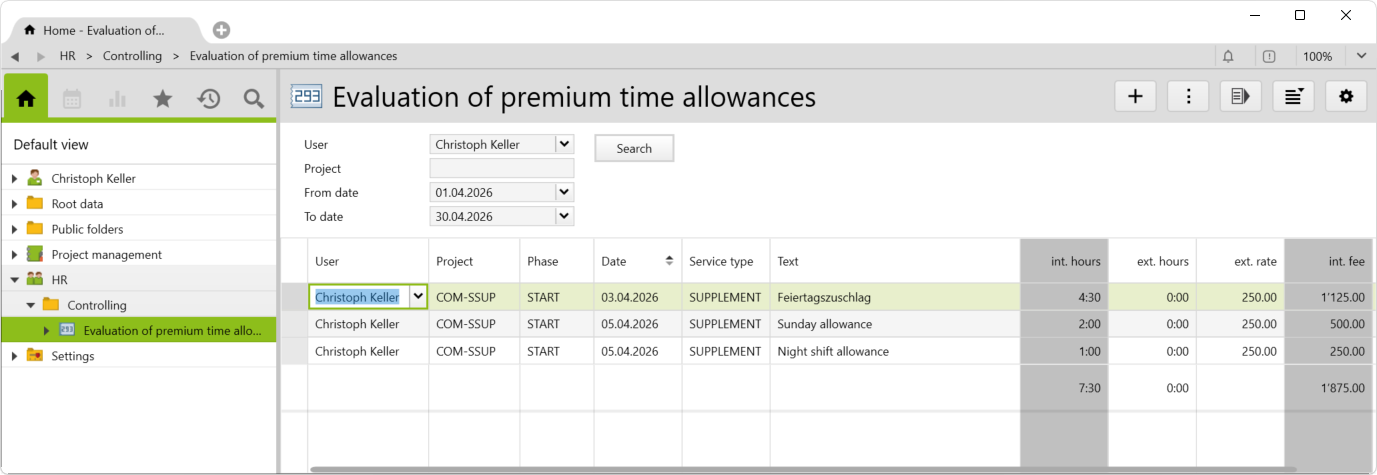The image size is (1377, 475).
Task: Open the settings gear in toolbar
Action: tap(1346, 96)
